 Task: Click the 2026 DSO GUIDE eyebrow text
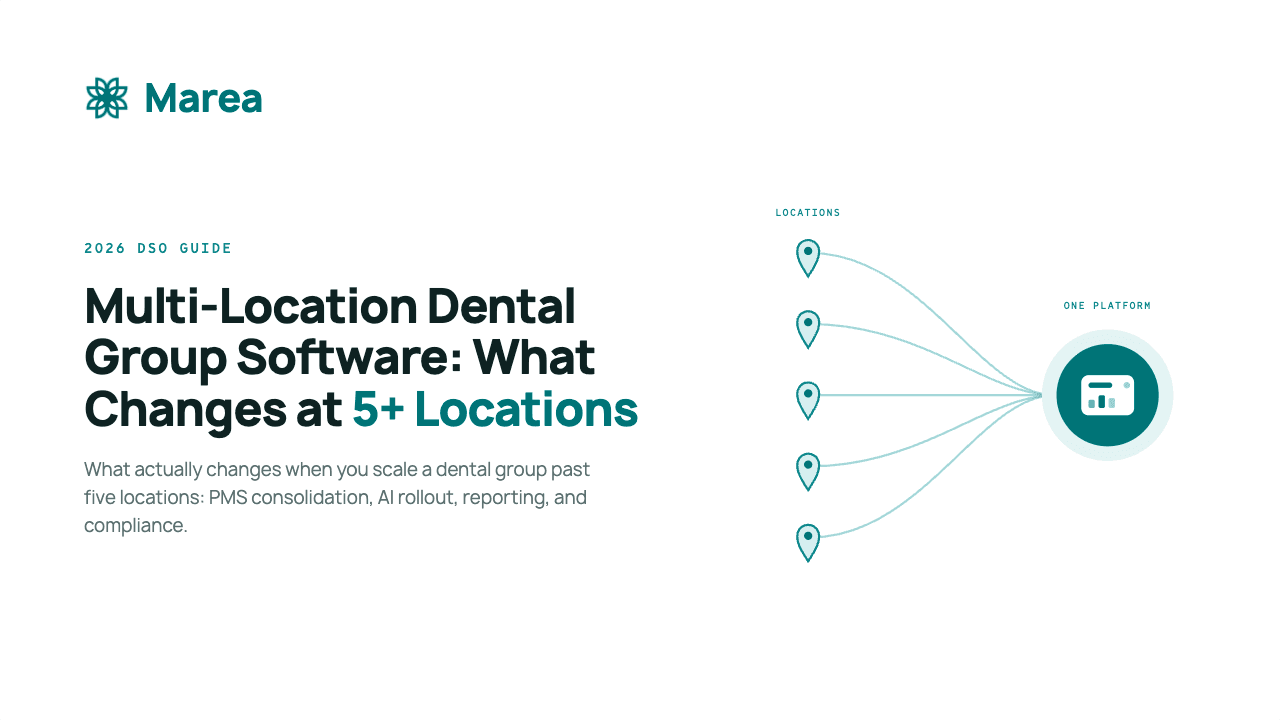pyautogui.click(x=158, y=248)
